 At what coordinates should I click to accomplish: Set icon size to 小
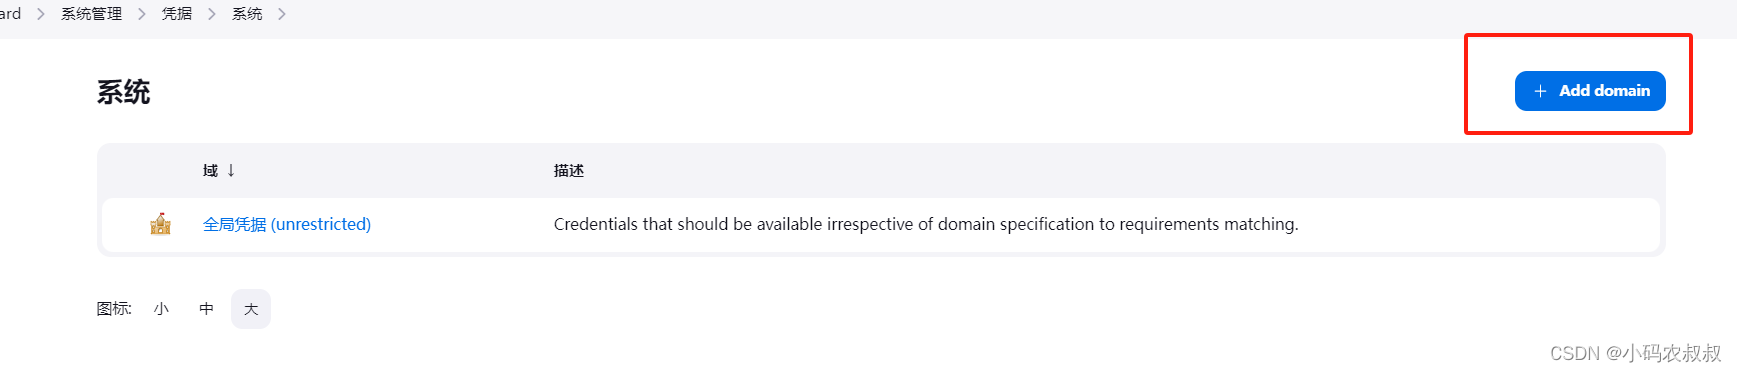[162, 309]
